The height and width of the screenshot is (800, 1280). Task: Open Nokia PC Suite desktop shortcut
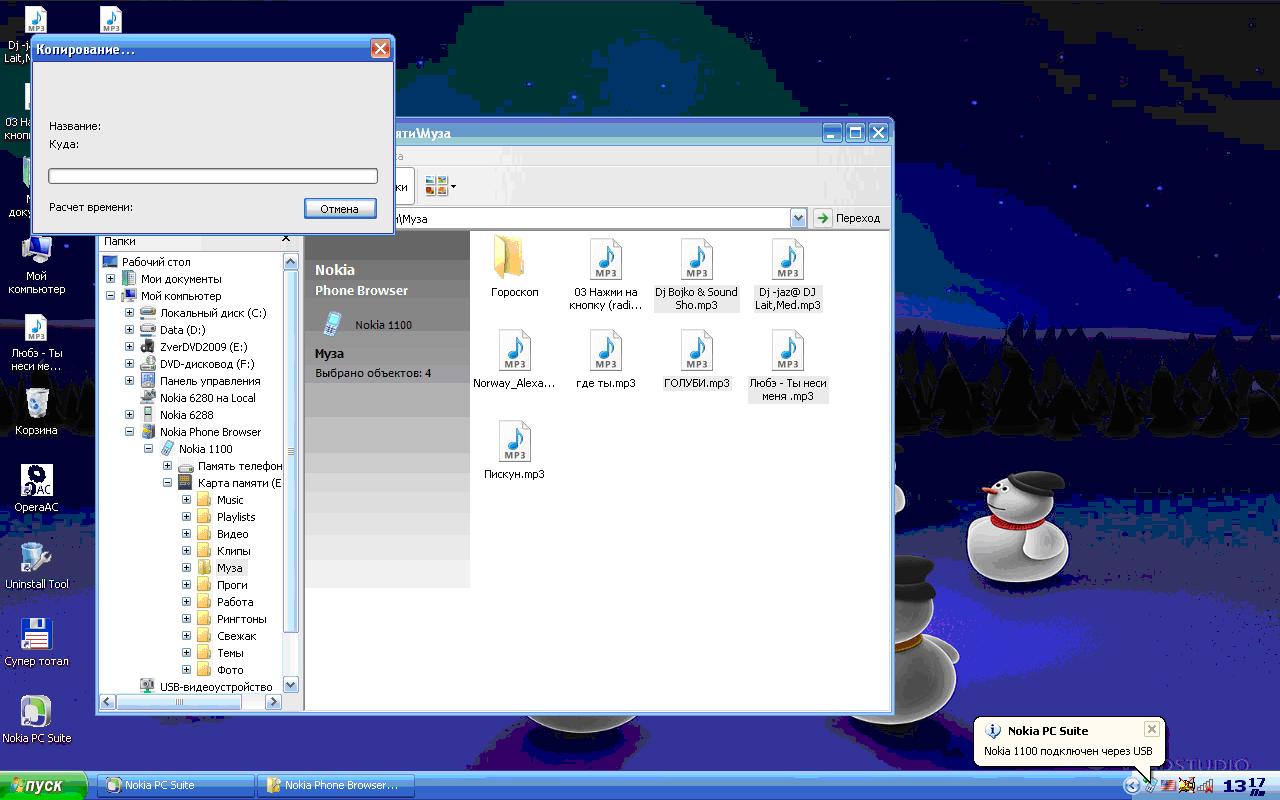coord(36,714)
